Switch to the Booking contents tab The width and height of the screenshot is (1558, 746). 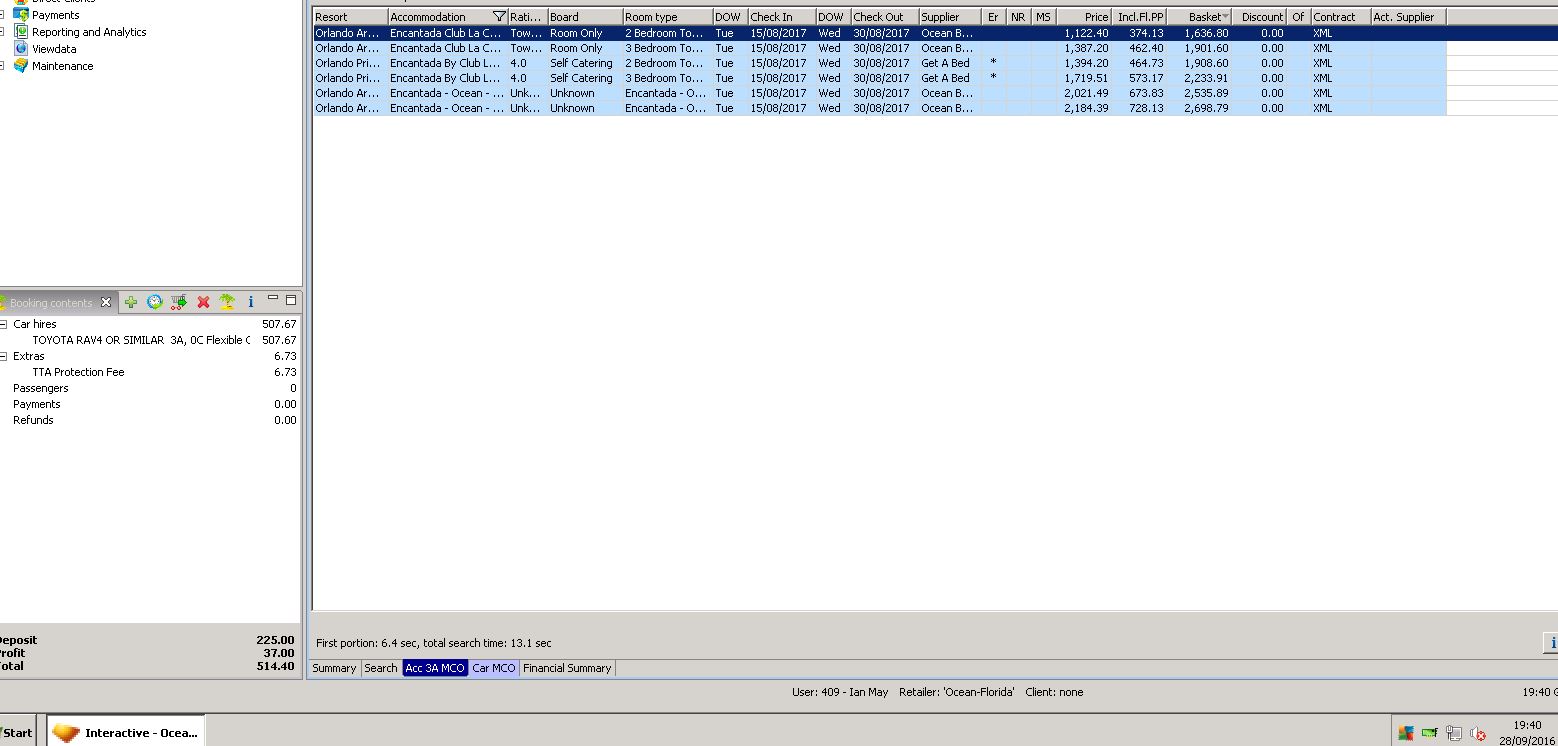[51, 303]
